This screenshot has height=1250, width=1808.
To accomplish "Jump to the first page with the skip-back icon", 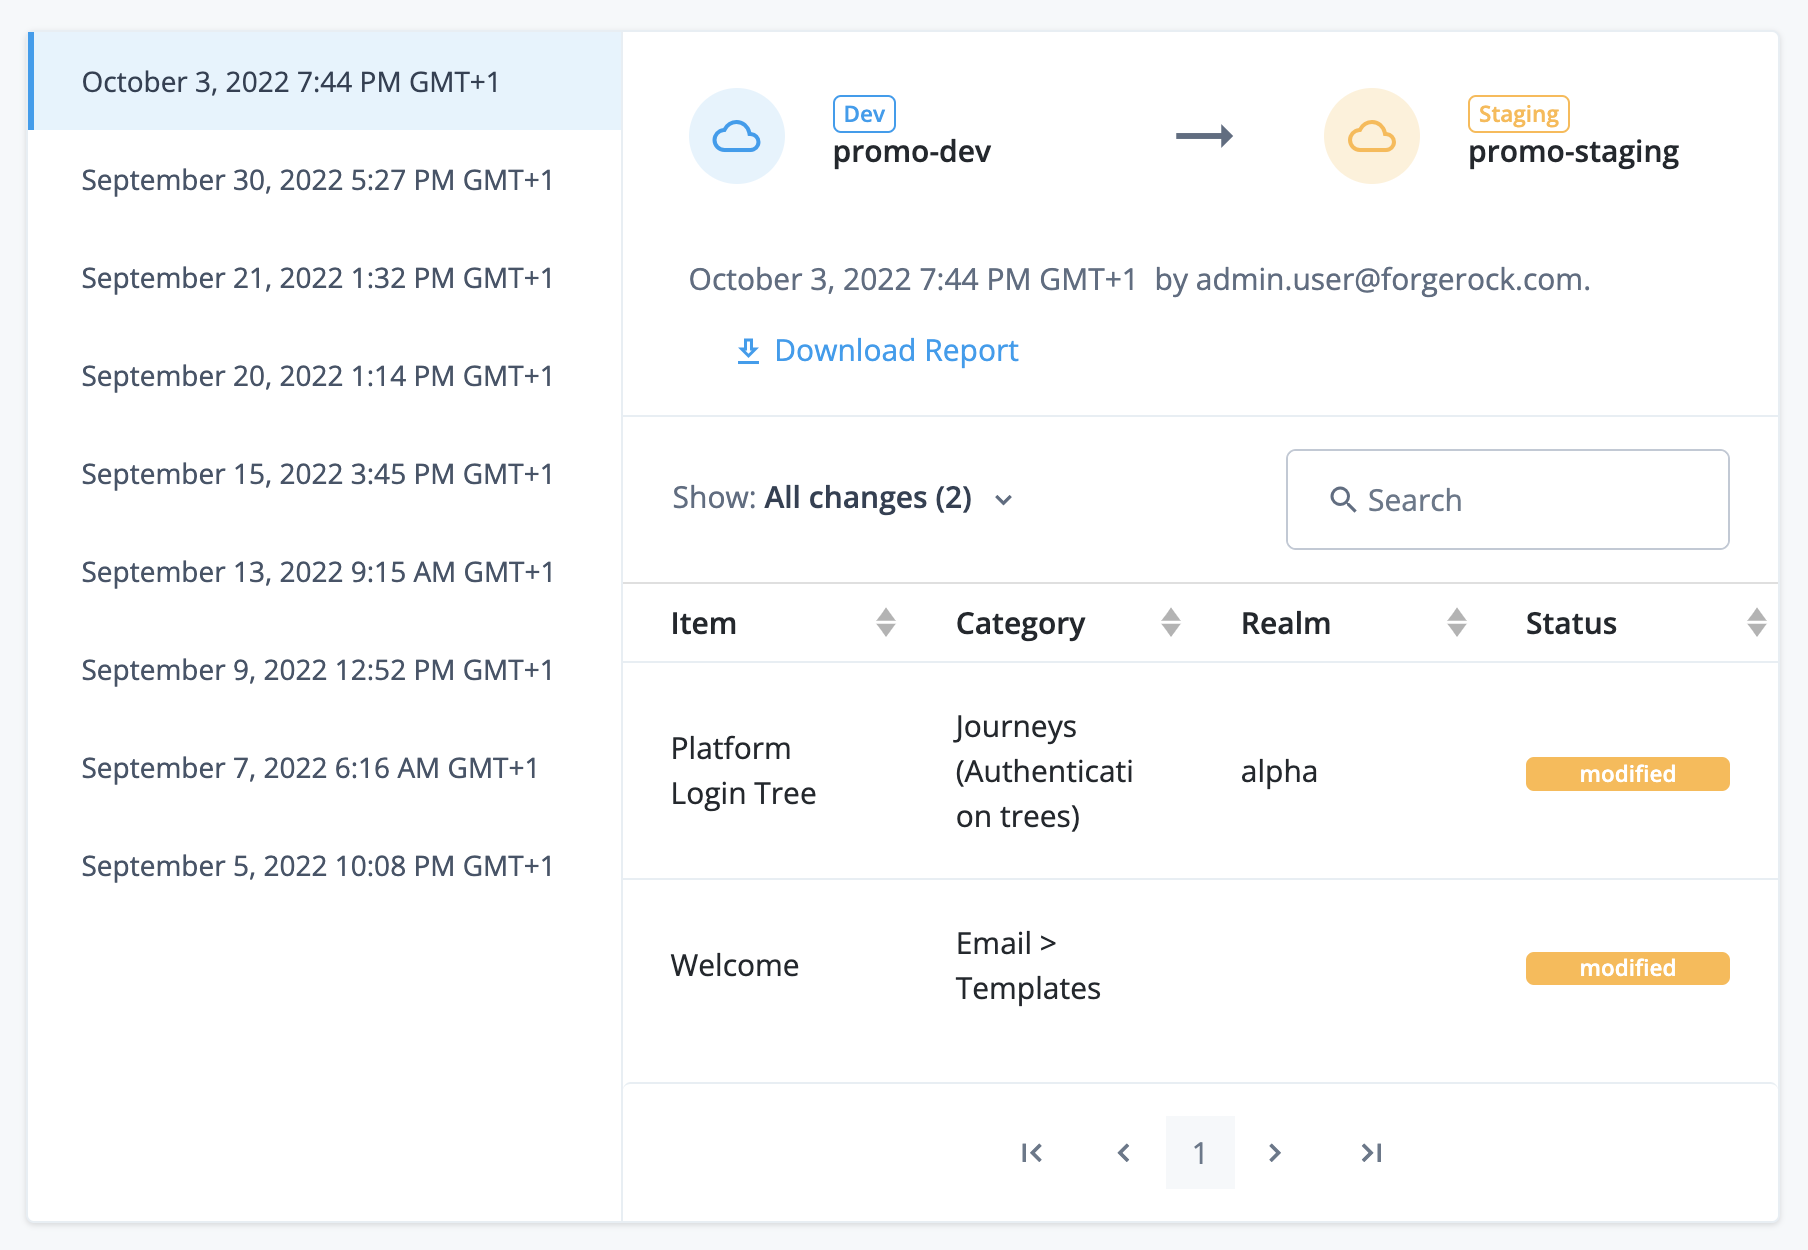I will 1032,1152.
